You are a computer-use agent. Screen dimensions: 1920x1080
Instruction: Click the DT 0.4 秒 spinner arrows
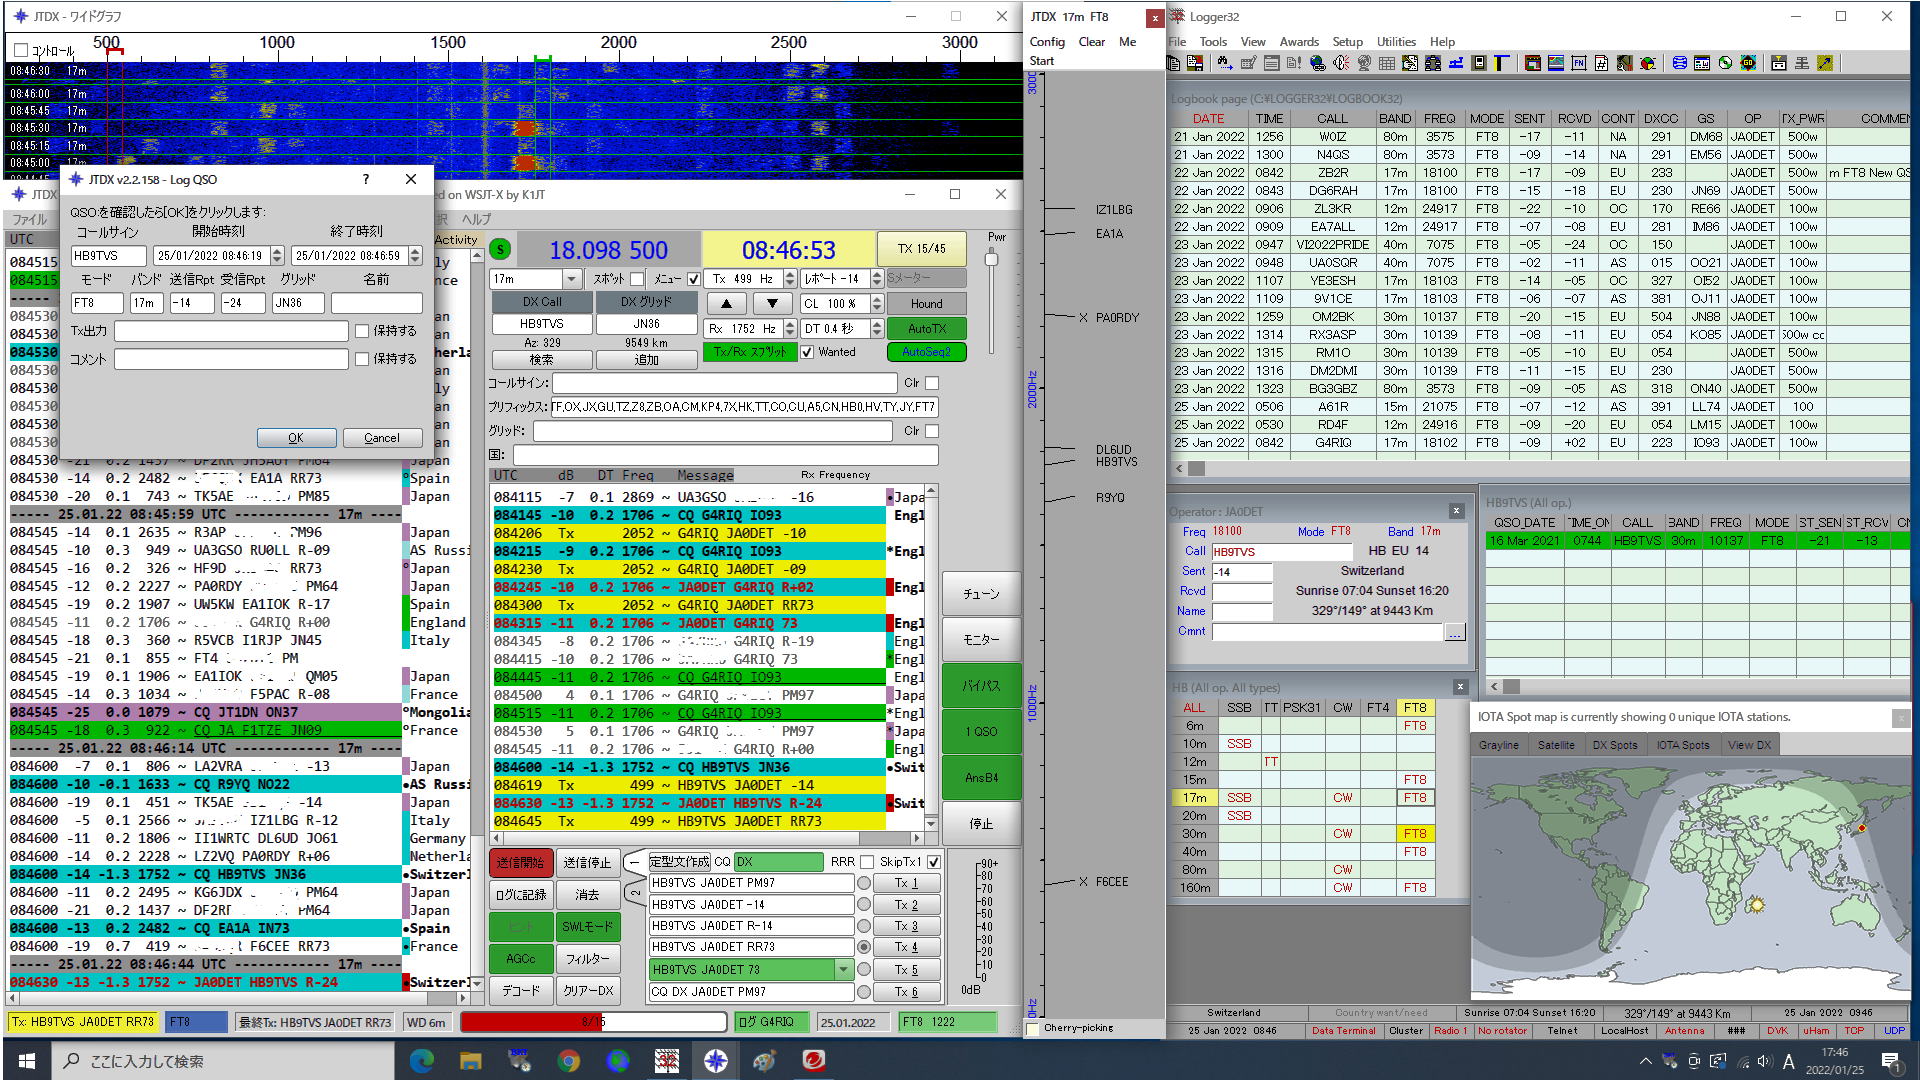pos(877,328)
